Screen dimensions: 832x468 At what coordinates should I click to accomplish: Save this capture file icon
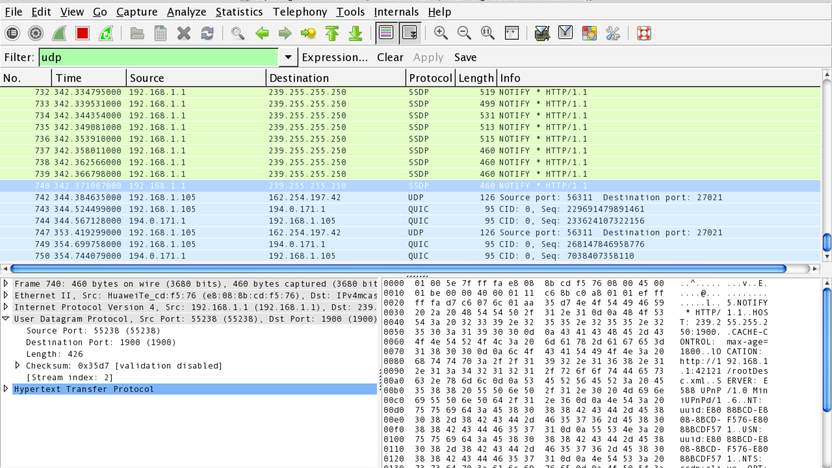click(160, 33)
